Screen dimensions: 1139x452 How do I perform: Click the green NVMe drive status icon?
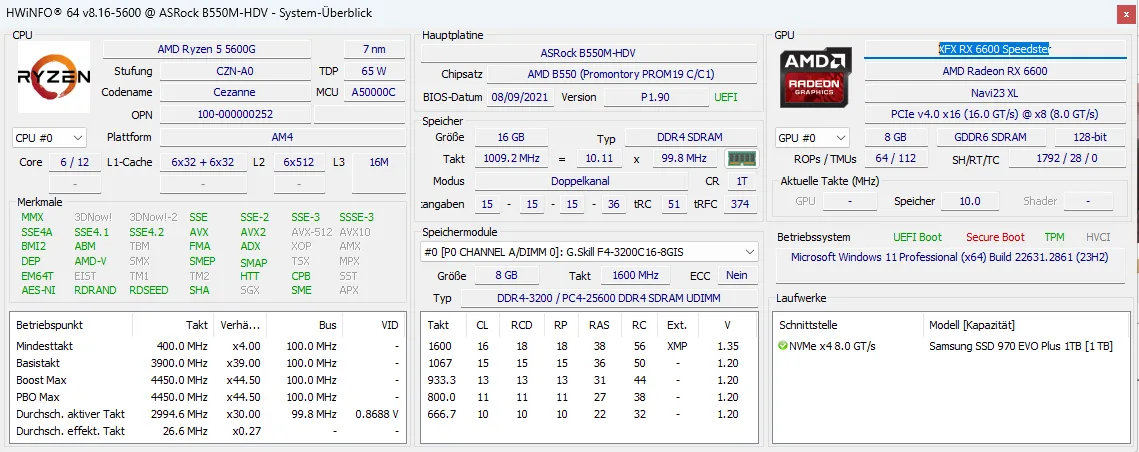click(782, 346)
